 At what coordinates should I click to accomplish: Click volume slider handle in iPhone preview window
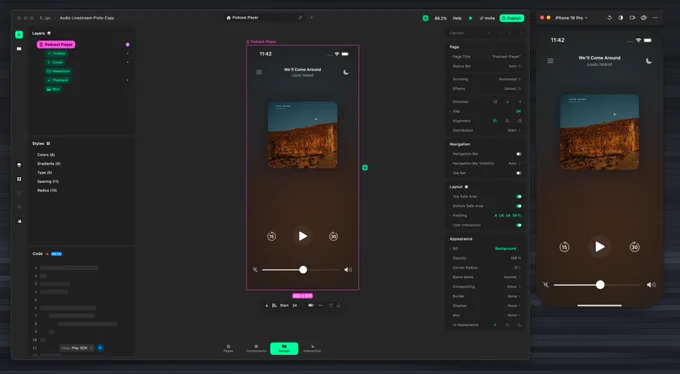[x=600, y=285]
